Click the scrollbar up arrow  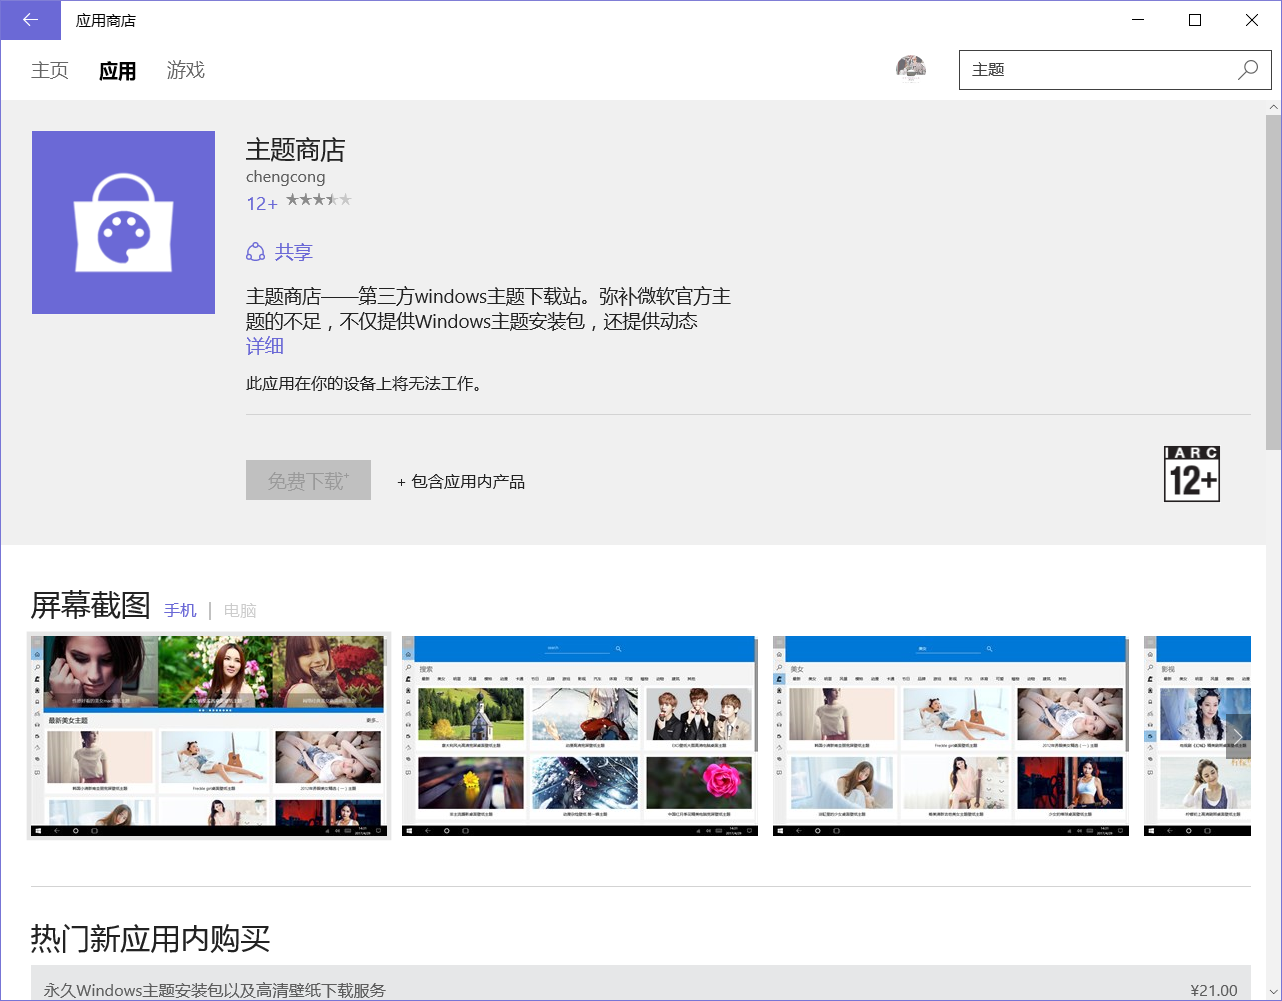(1273, 107)
